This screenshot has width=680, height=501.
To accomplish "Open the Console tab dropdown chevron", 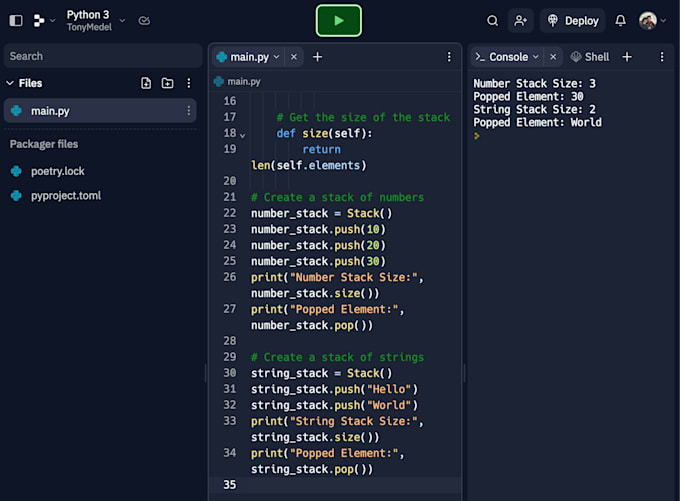I will 536,57.
